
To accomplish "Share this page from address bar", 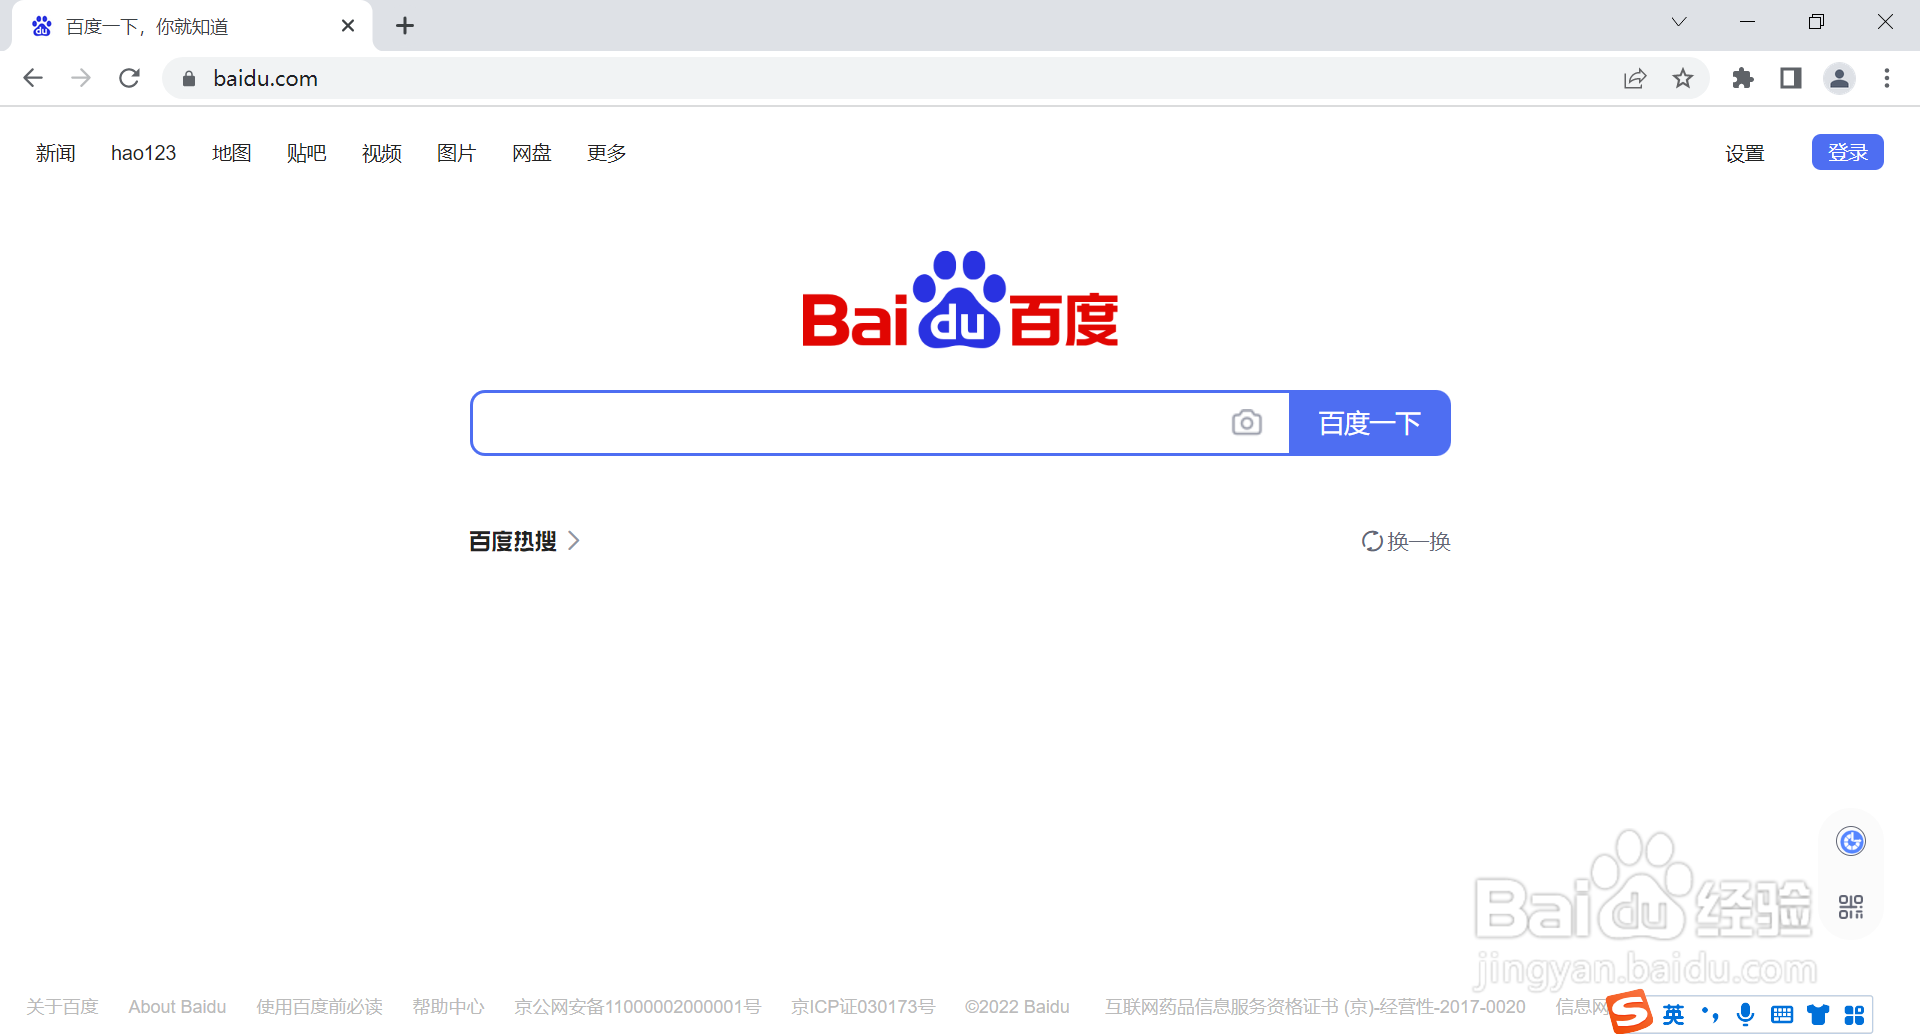I will click(x=1635, y=78).
